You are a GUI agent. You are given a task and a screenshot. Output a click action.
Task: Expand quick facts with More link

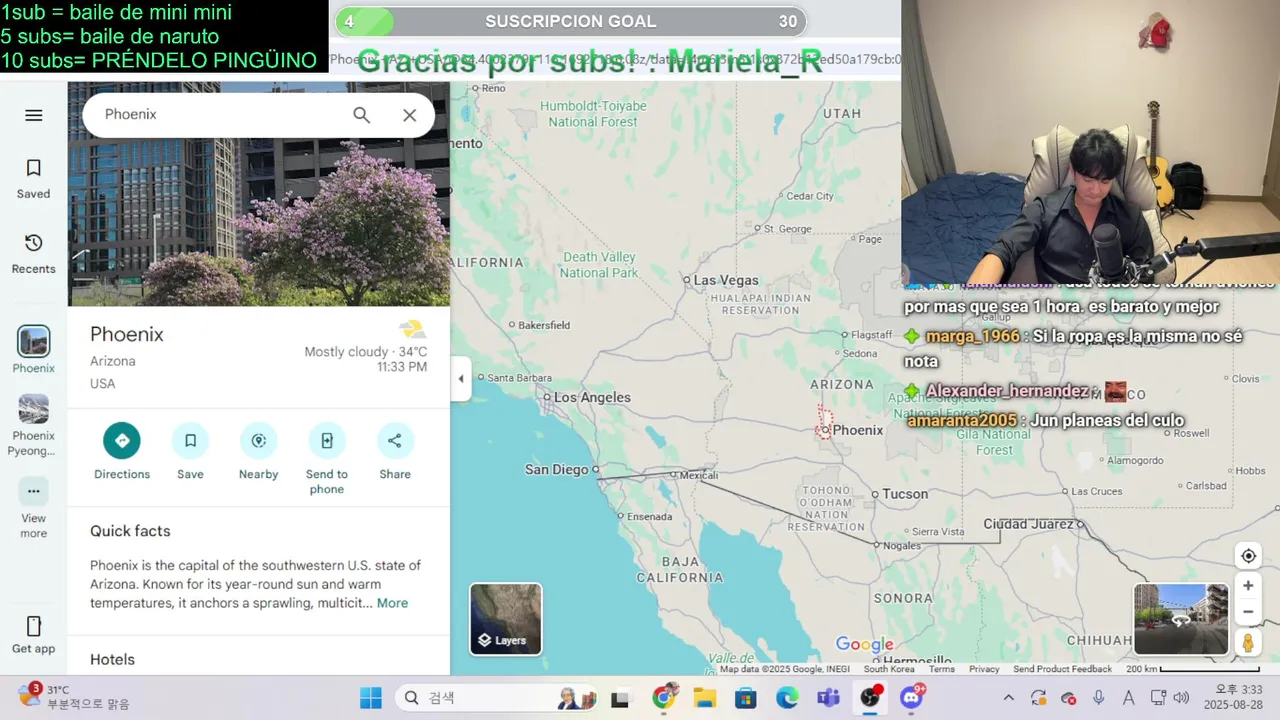(392, 603)
